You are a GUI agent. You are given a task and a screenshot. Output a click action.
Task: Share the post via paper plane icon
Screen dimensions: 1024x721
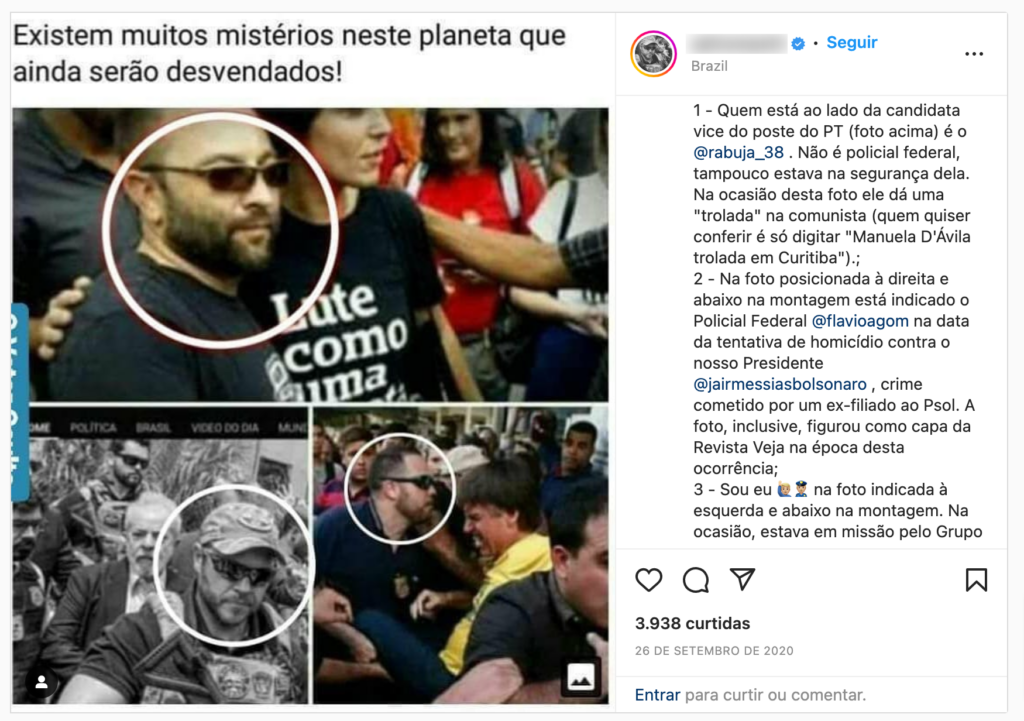pos(743,579)
